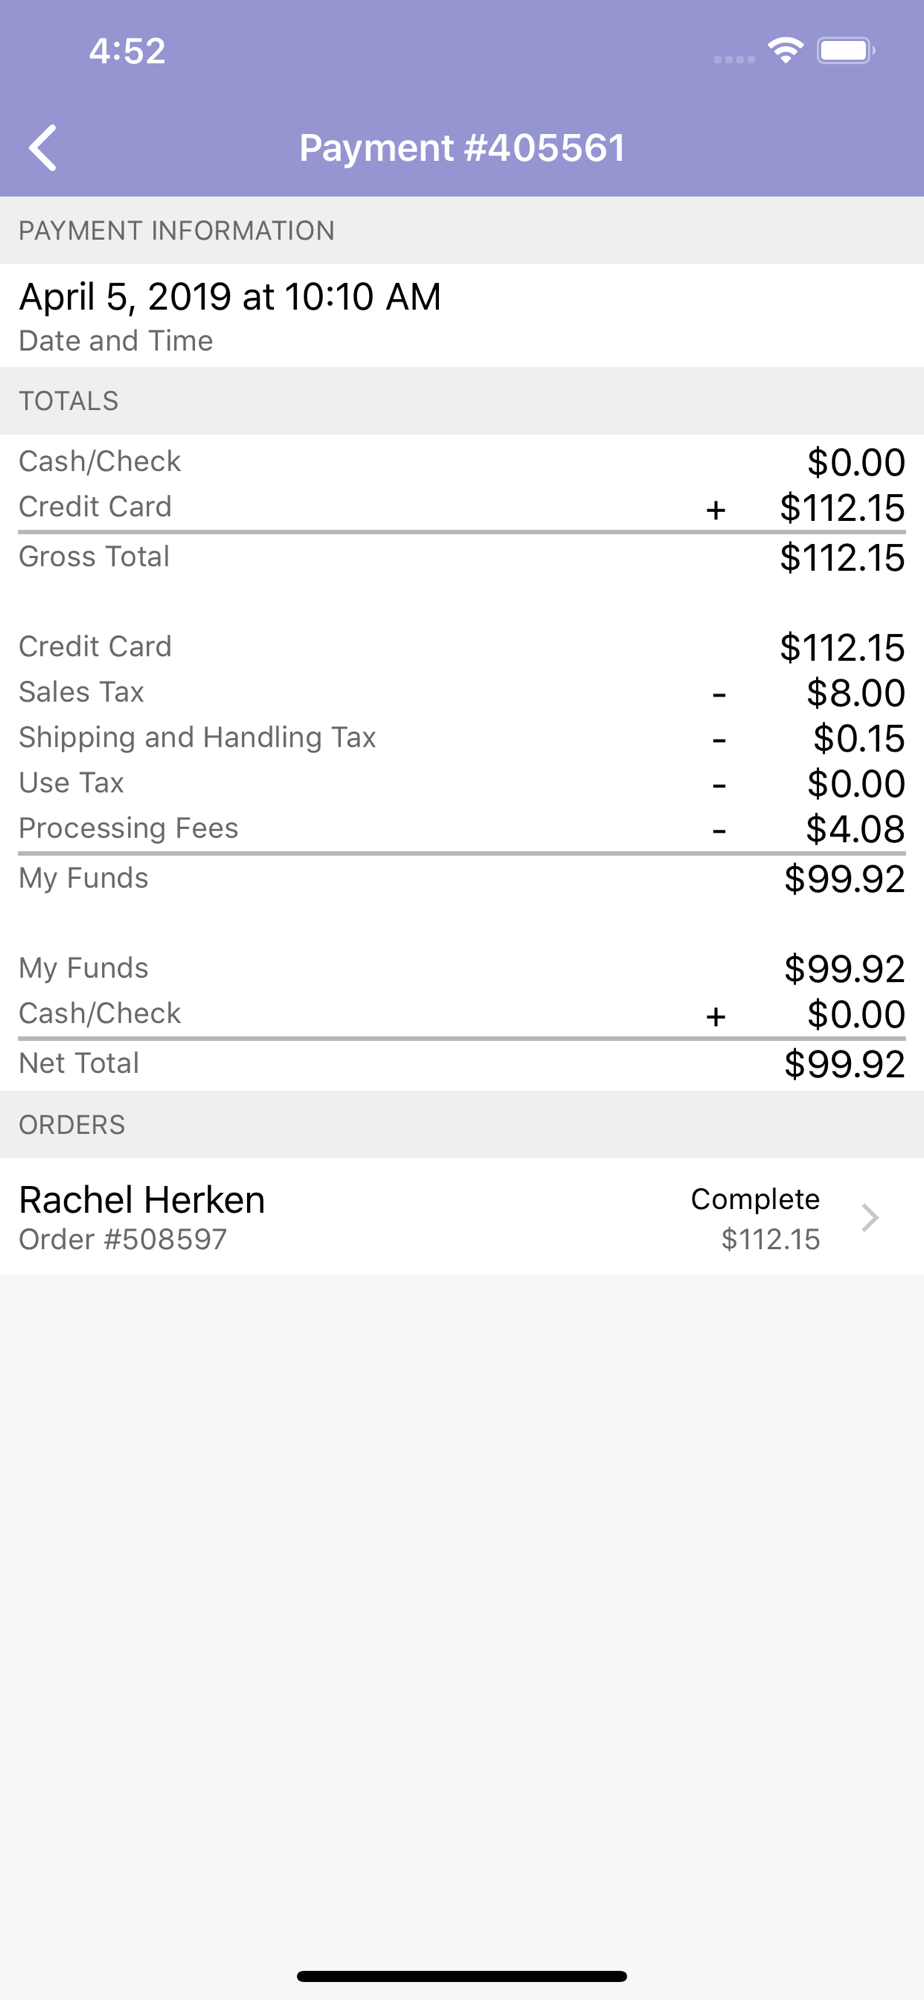Open Rachel Herken order row
Screen dimensions: 924x2000
(462, 1217)
